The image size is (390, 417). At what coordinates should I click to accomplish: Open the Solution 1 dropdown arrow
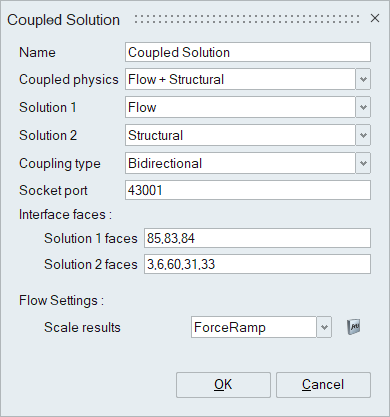coord(363,107)
